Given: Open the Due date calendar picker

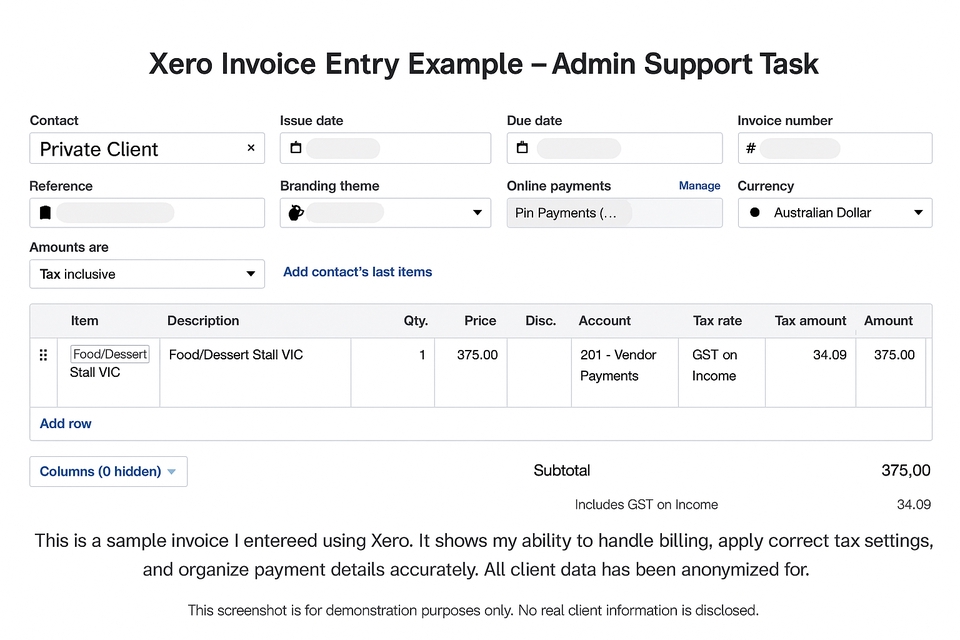Looking at the screenshot, I should tap(522, 148).
